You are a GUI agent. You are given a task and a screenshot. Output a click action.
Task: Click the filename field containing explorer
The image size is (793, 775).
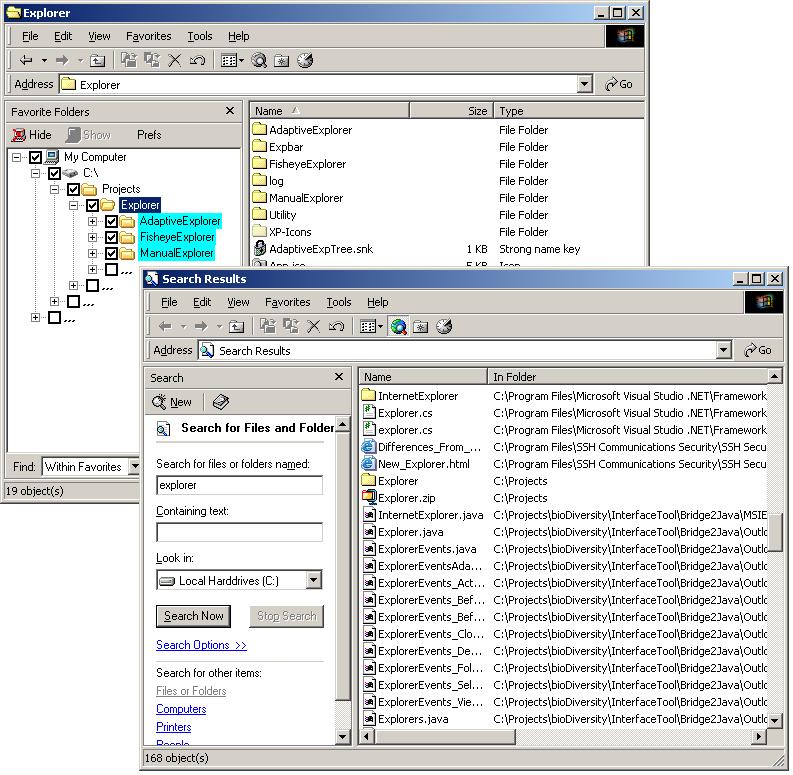tap(239, 485)
